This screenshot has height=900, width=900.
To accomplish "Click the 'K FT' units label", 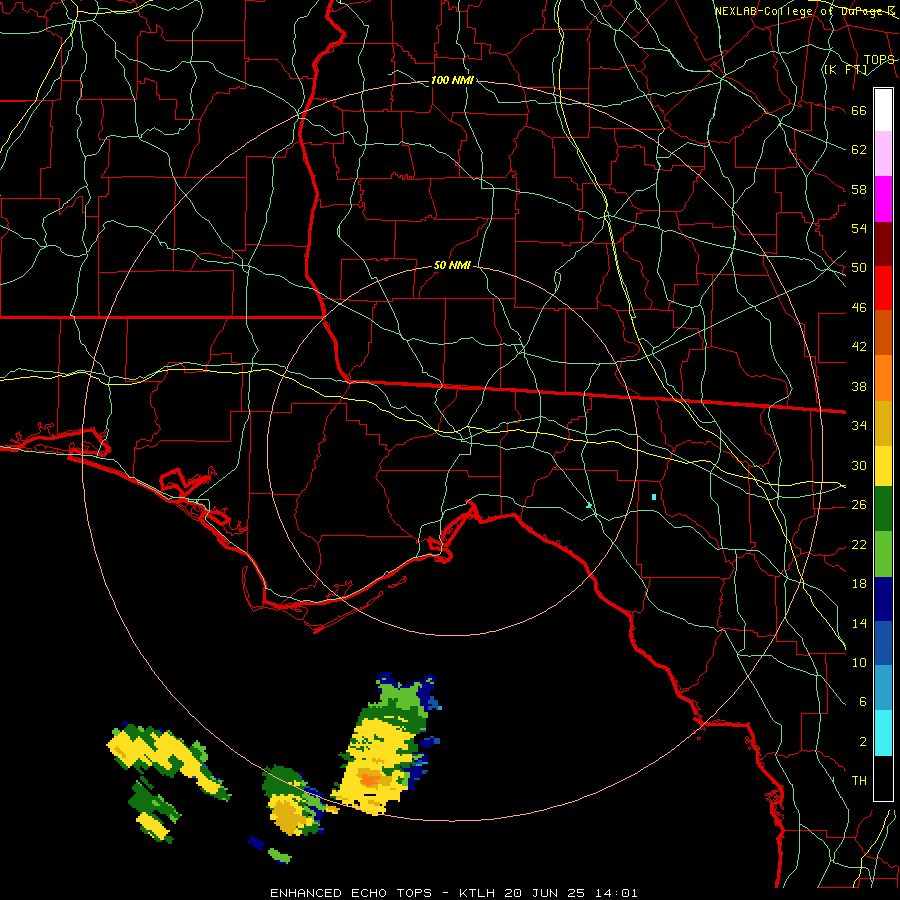I will point(847,70).
